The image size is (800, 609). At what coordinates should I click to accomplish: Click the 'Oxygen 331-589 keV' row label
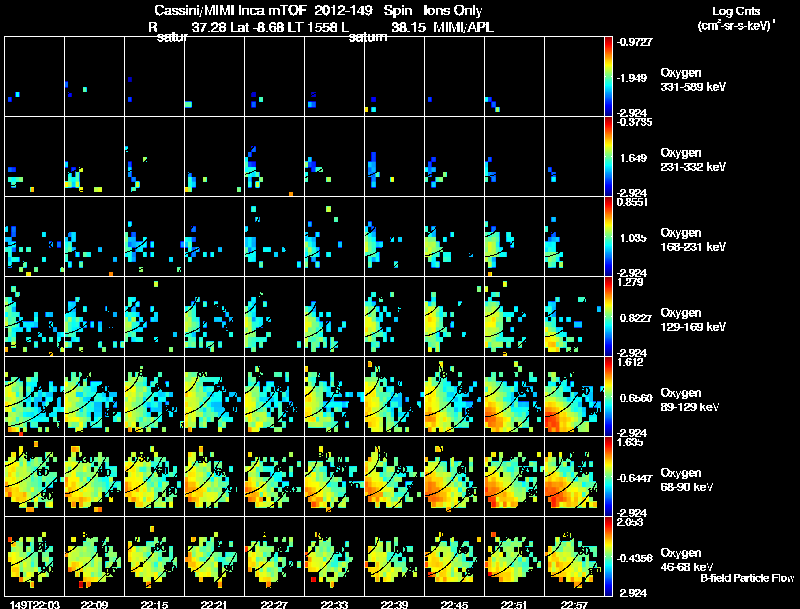click(693, 80)
